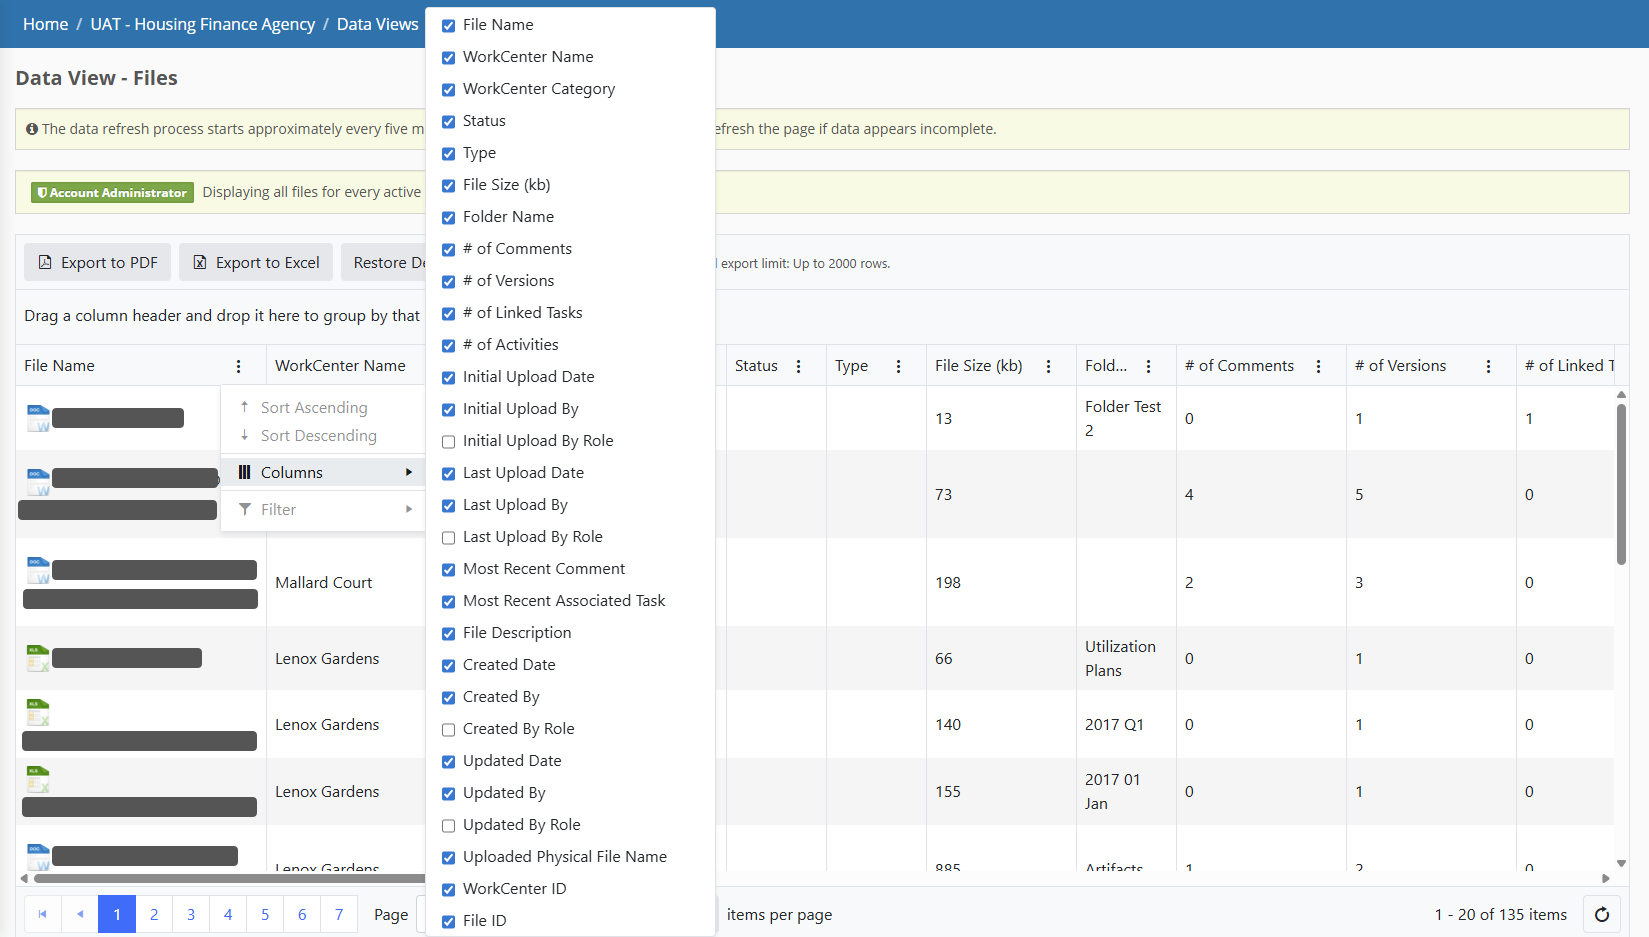Click the scroll right arrow of grid
Screen dimensions: 1649x937
1606,878
